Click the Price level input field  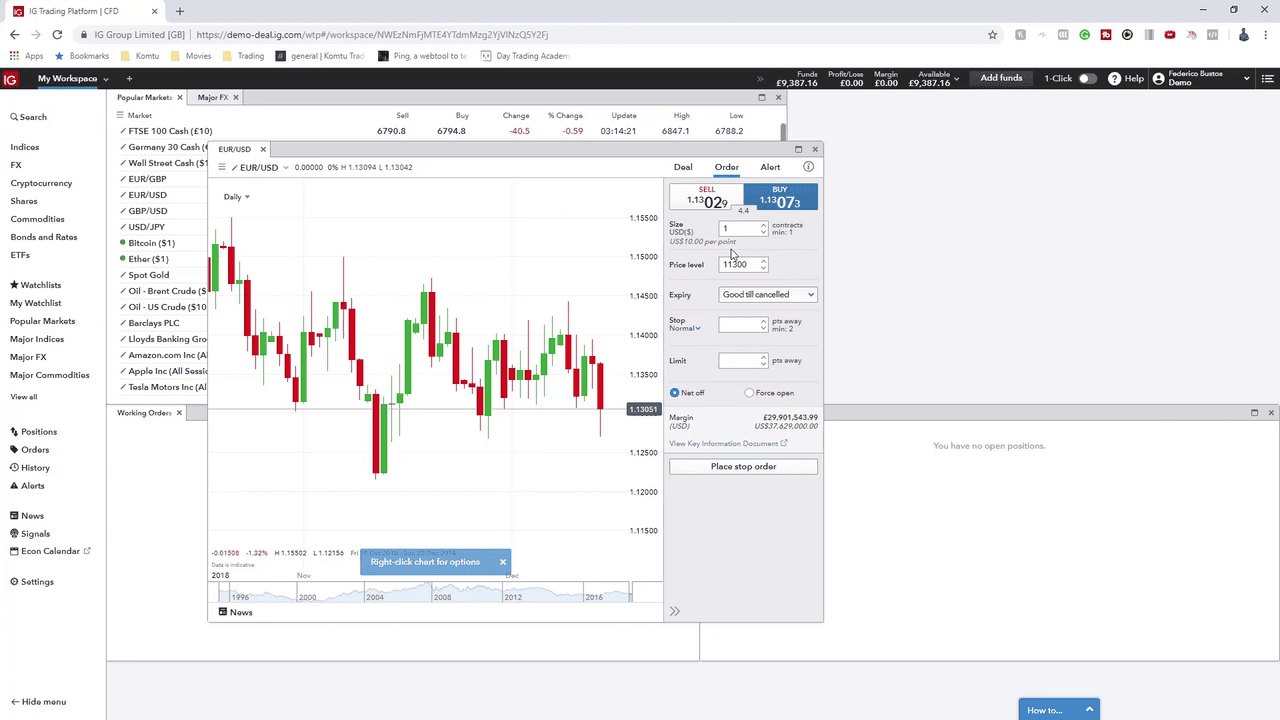738,265
